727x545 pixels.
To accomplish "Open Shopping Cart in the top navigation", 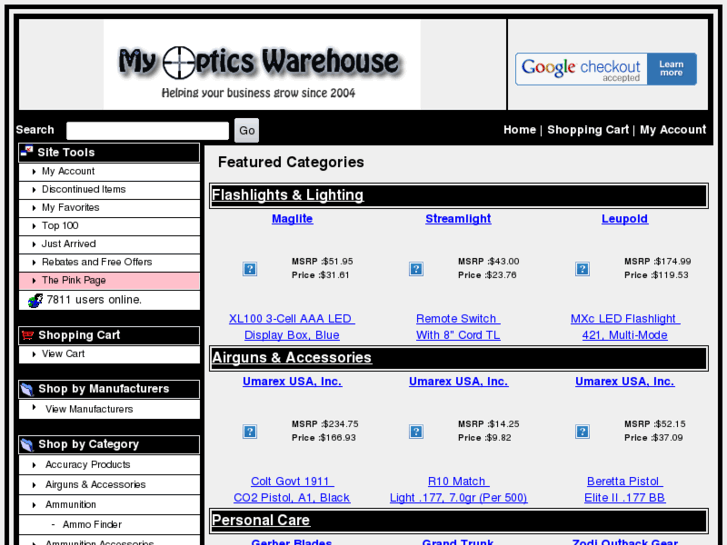I will tap(588, 130).
